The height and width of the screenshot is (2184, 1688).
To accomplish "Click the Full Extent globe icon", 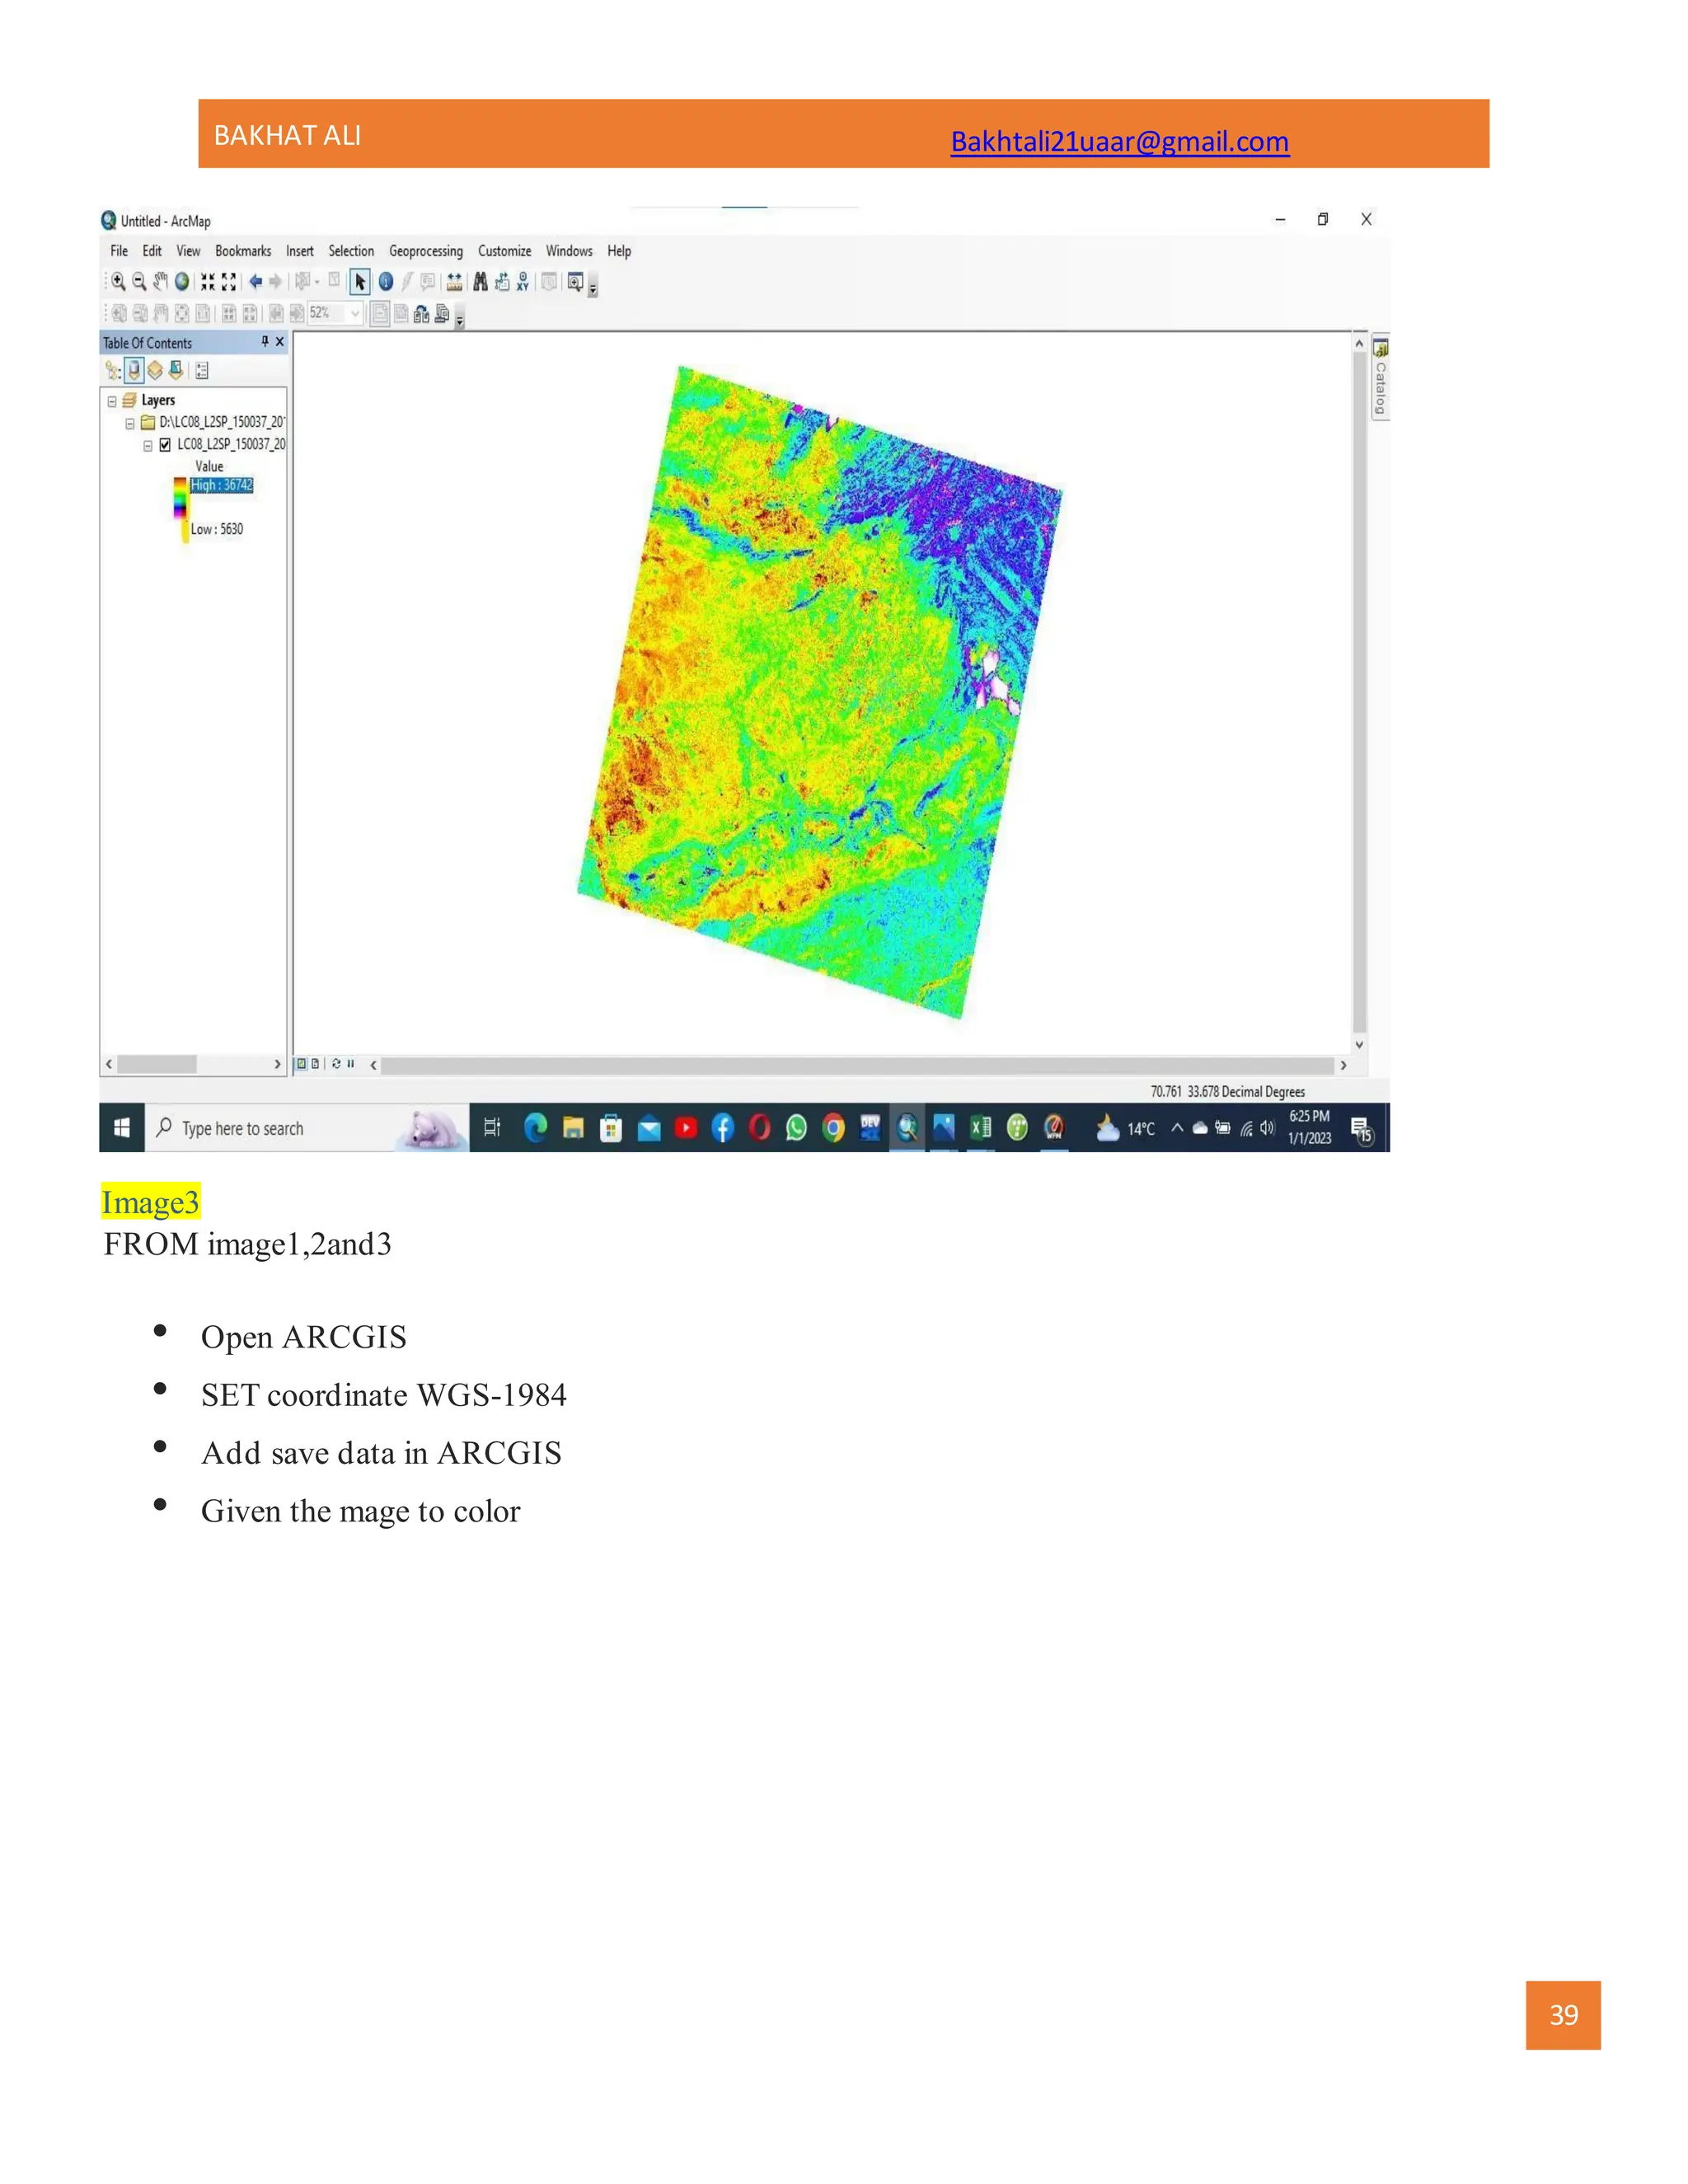I will pos(182,282).
